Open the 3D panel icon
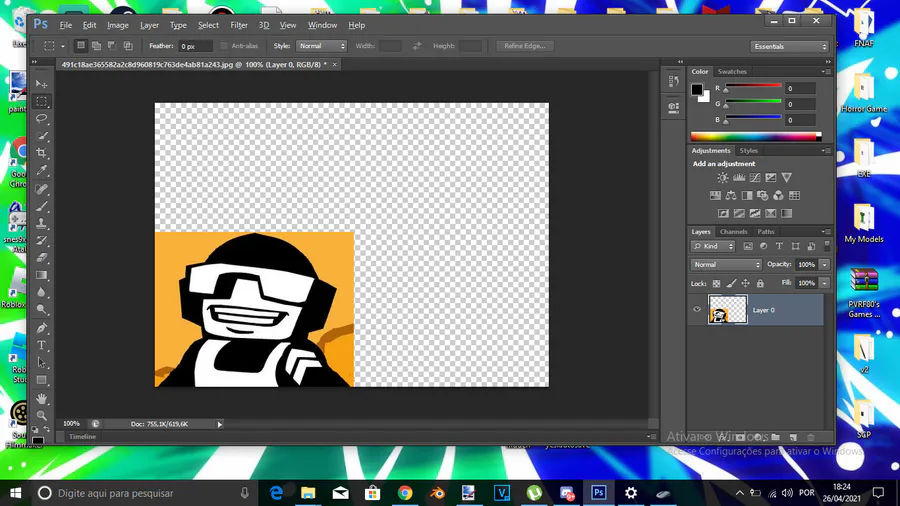The image size is (900, 506). (x=674, y=107)
